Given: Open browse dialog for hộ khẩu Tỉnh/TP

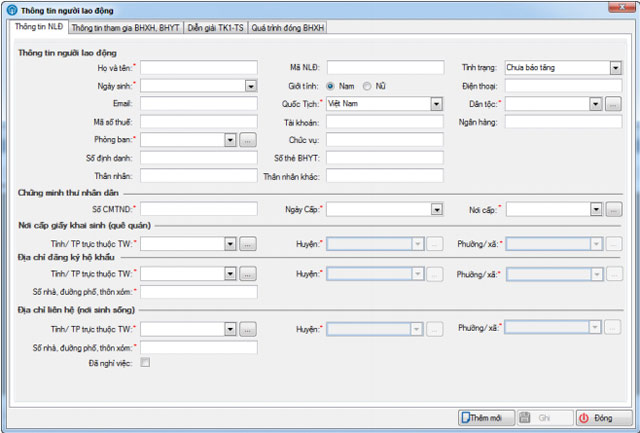Looking at the screenshot, I should (x=248, y=274).
